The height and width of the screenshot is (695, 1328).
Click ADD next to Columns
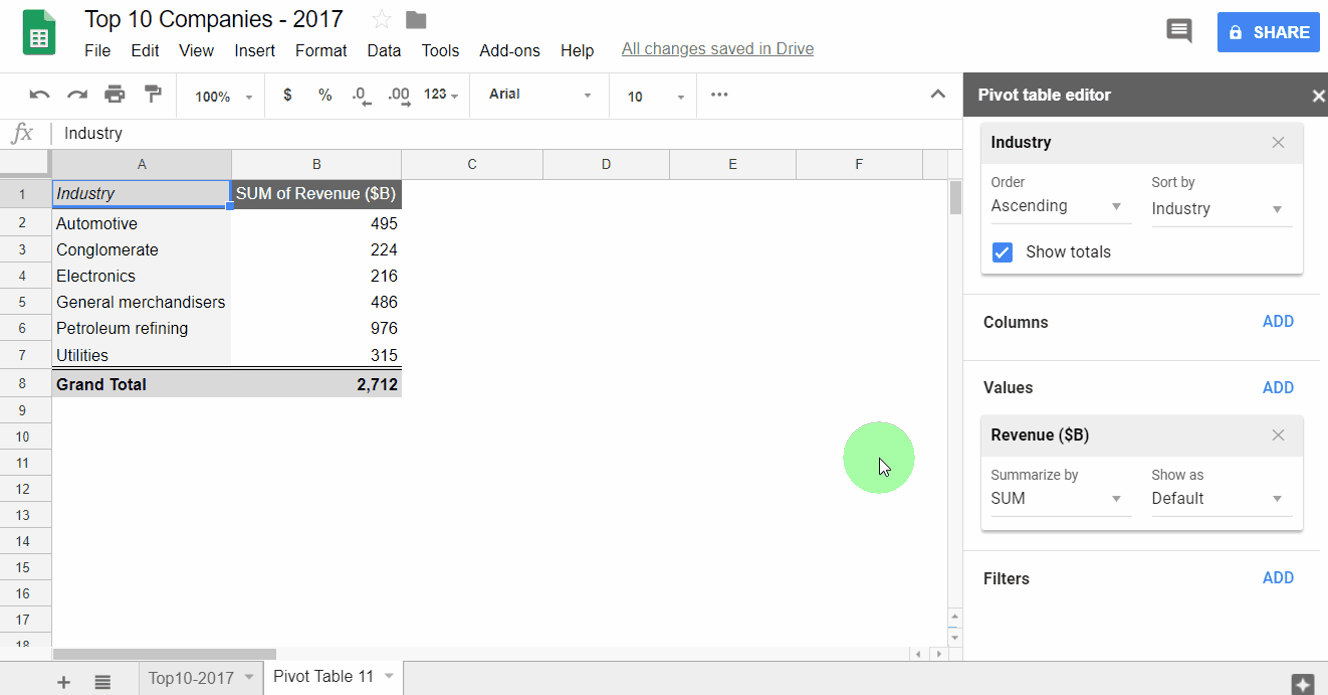point(1278,321)
